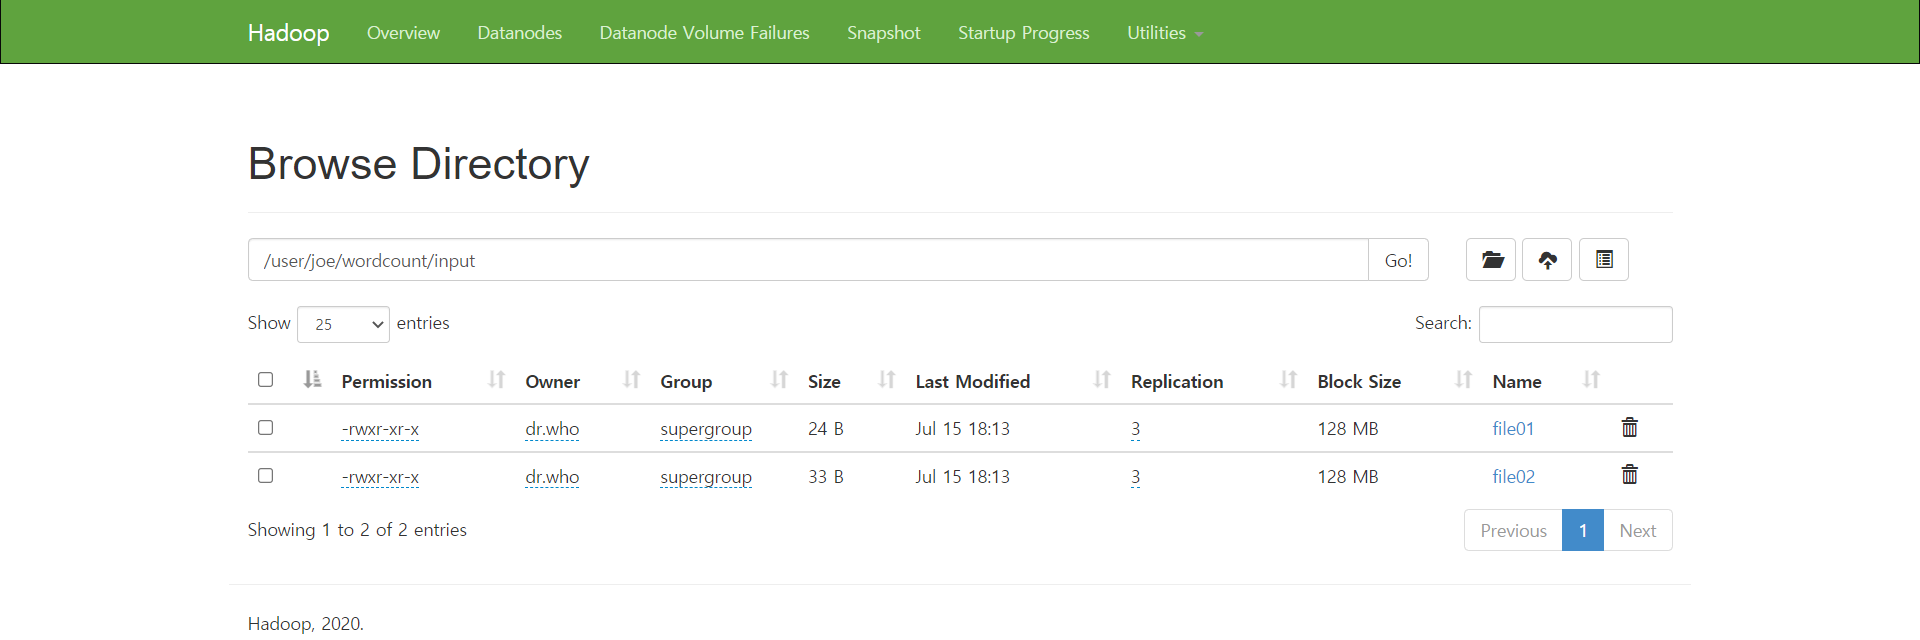Viewport: 1920px width, 640px height.
Task: Go to Startup Progress page
Action: coord(1023,33)
